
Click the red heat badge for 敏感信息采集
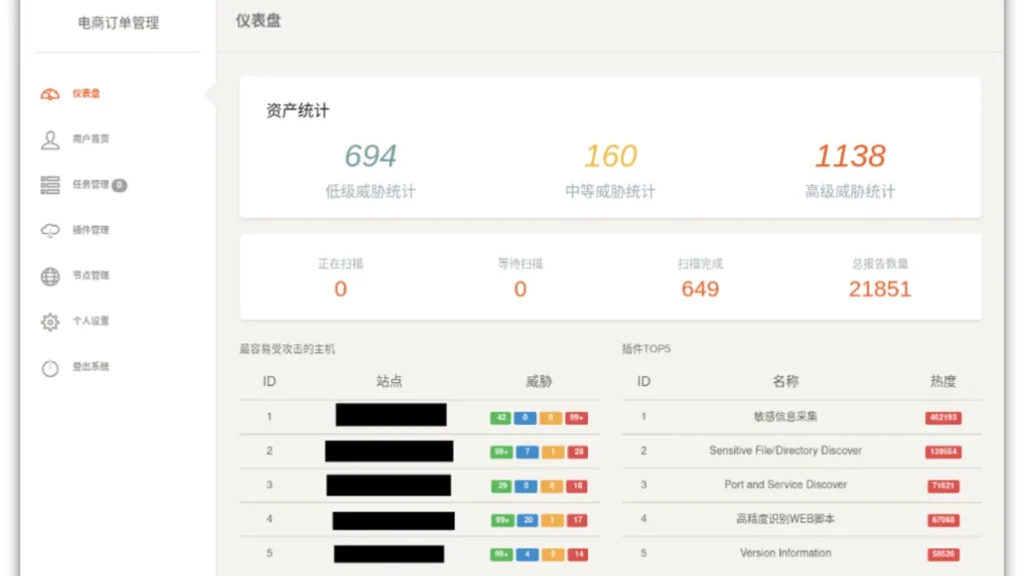(x=943, y=418)
